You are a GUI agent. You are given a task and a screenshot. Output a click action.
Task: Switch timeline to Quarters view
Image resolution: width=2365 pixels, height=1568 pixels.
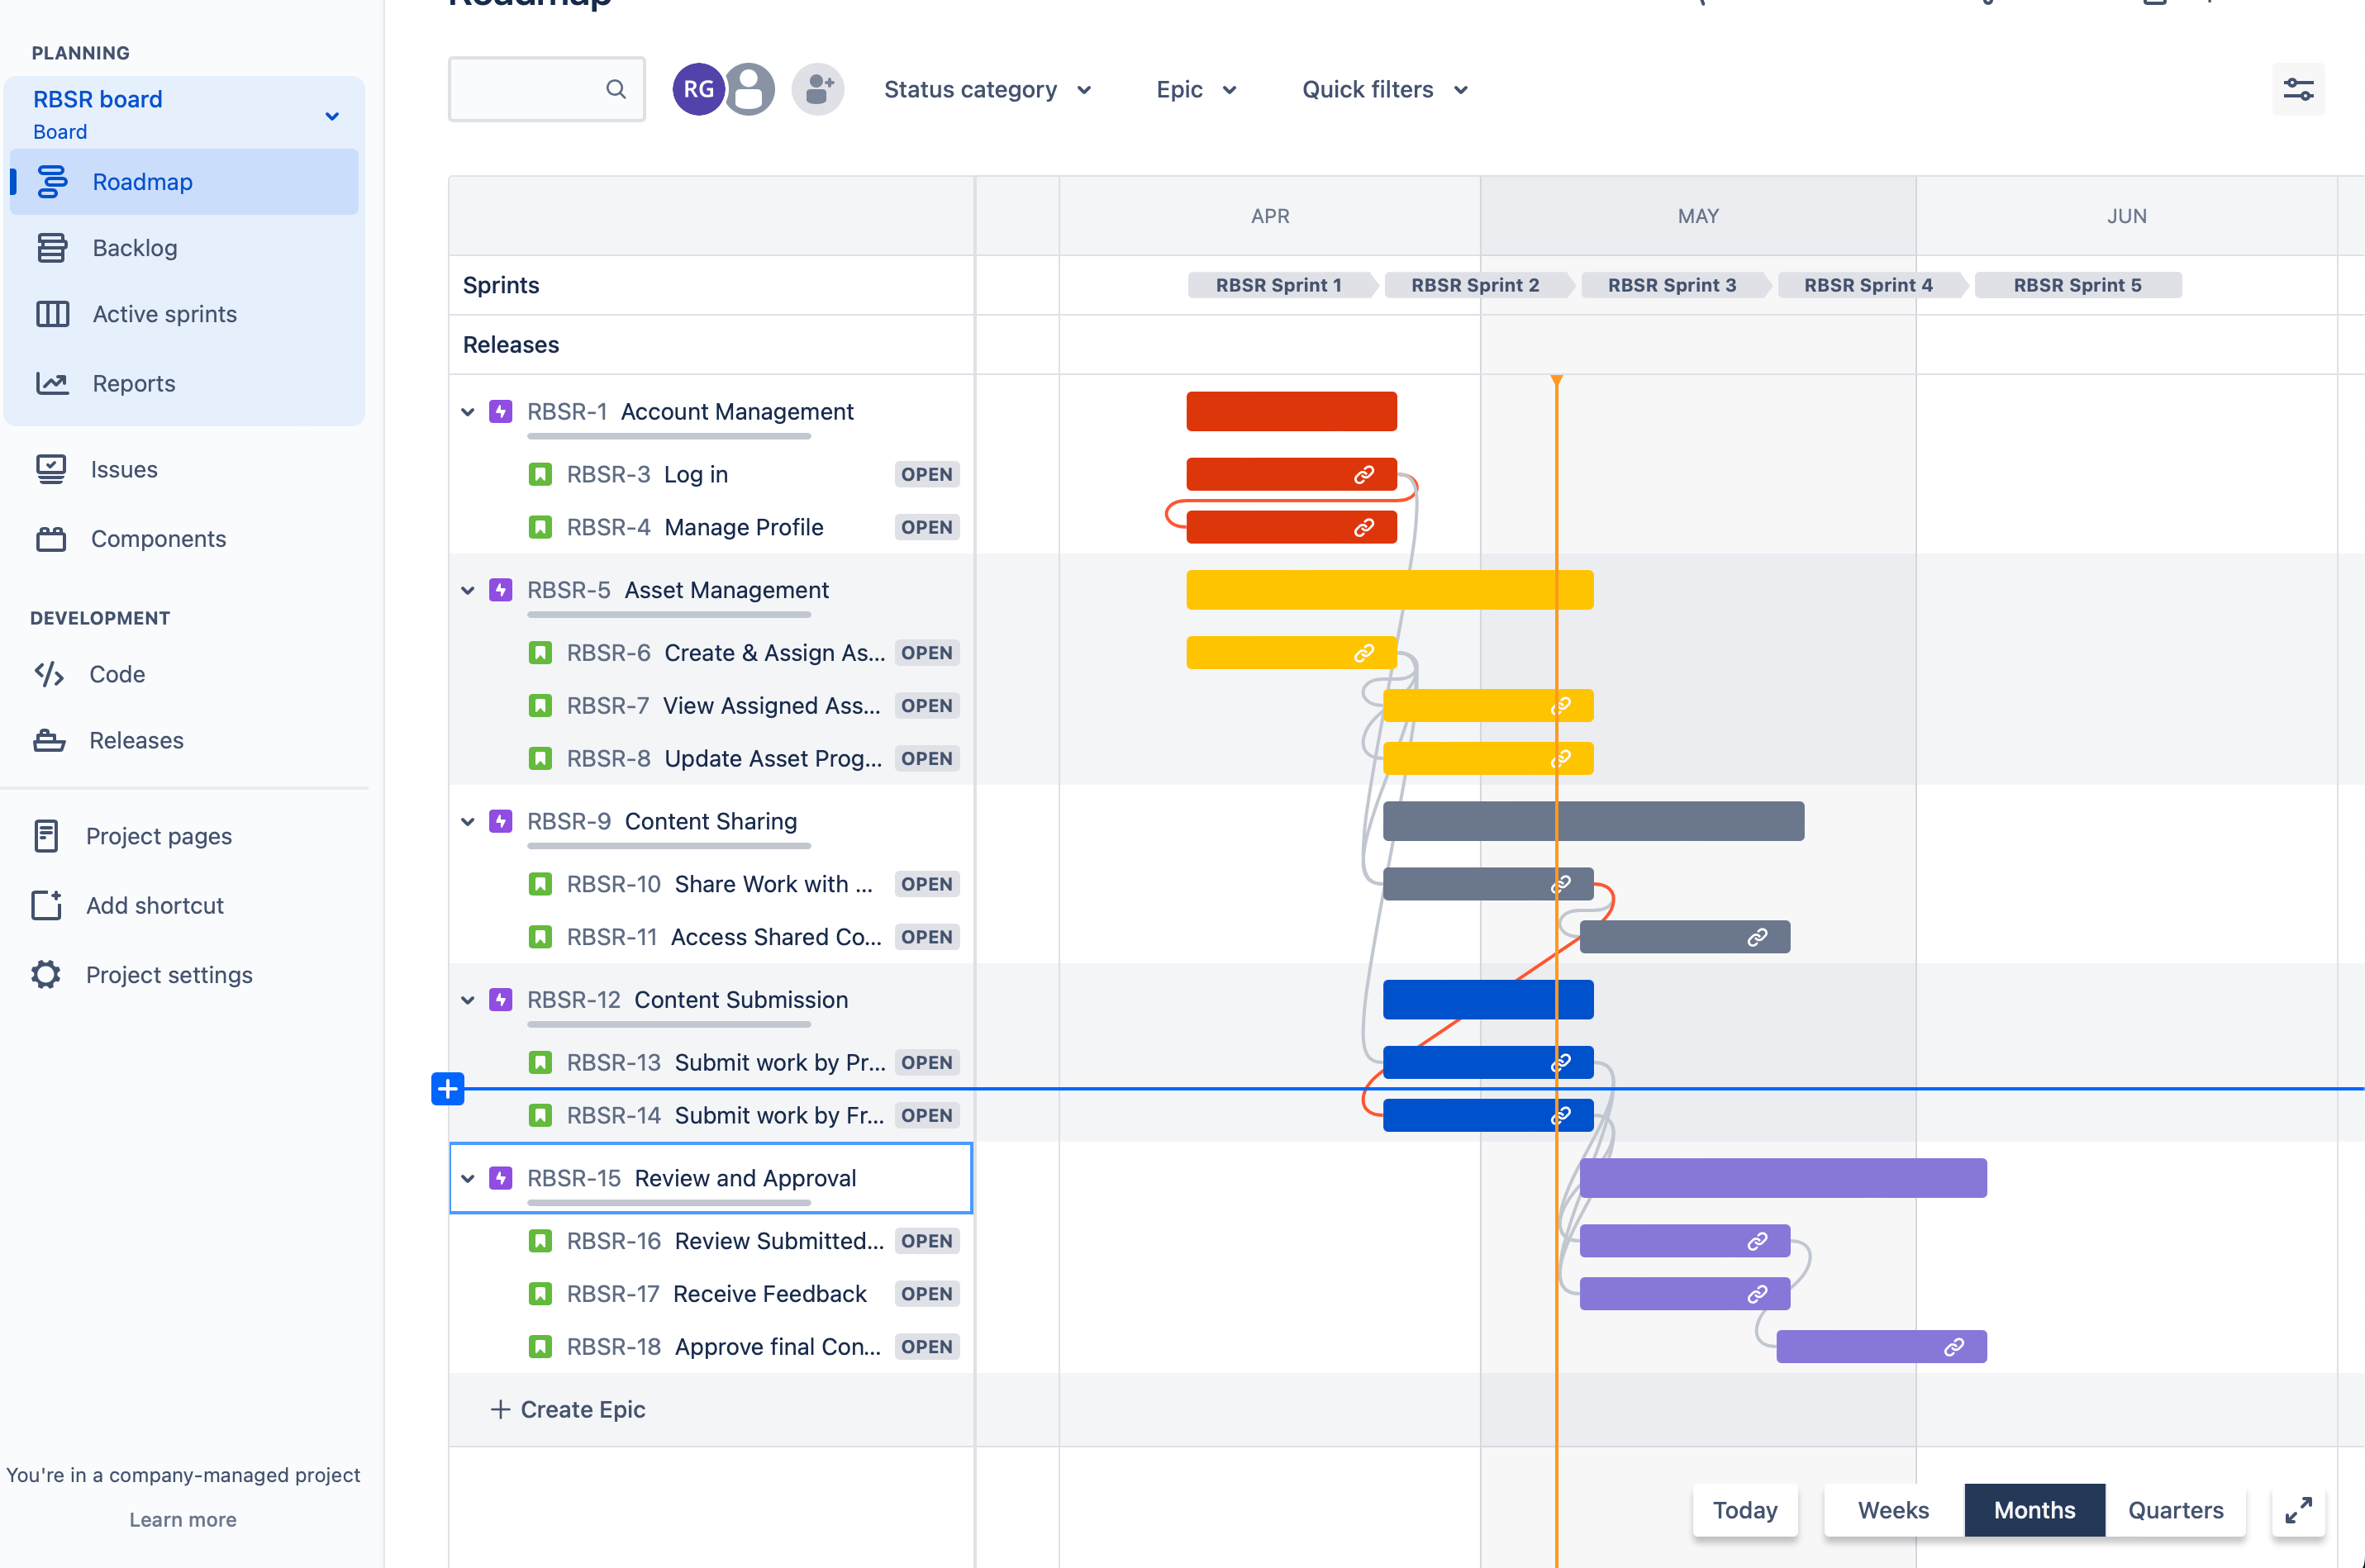[x=2175, y=1510]
